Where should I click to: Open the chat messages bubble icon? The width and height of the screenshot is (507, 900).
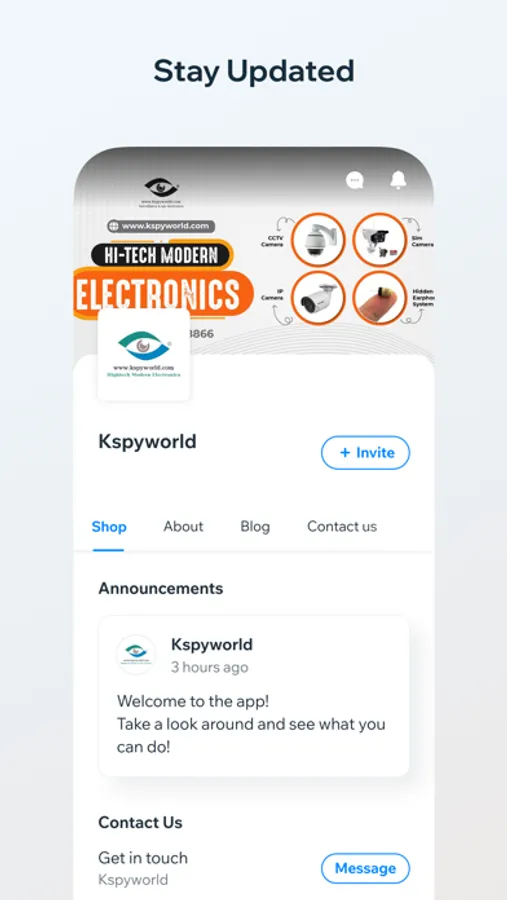click(355, 181)
